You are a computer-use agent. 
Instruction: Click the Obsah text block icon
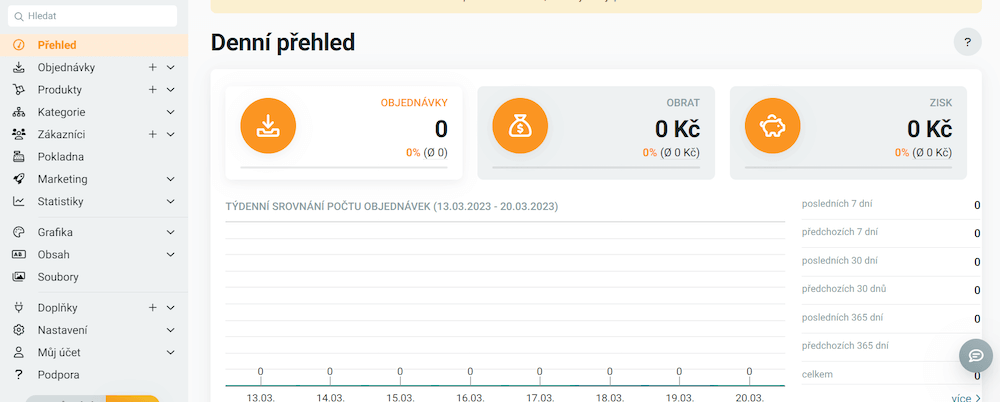click(18, 255)
